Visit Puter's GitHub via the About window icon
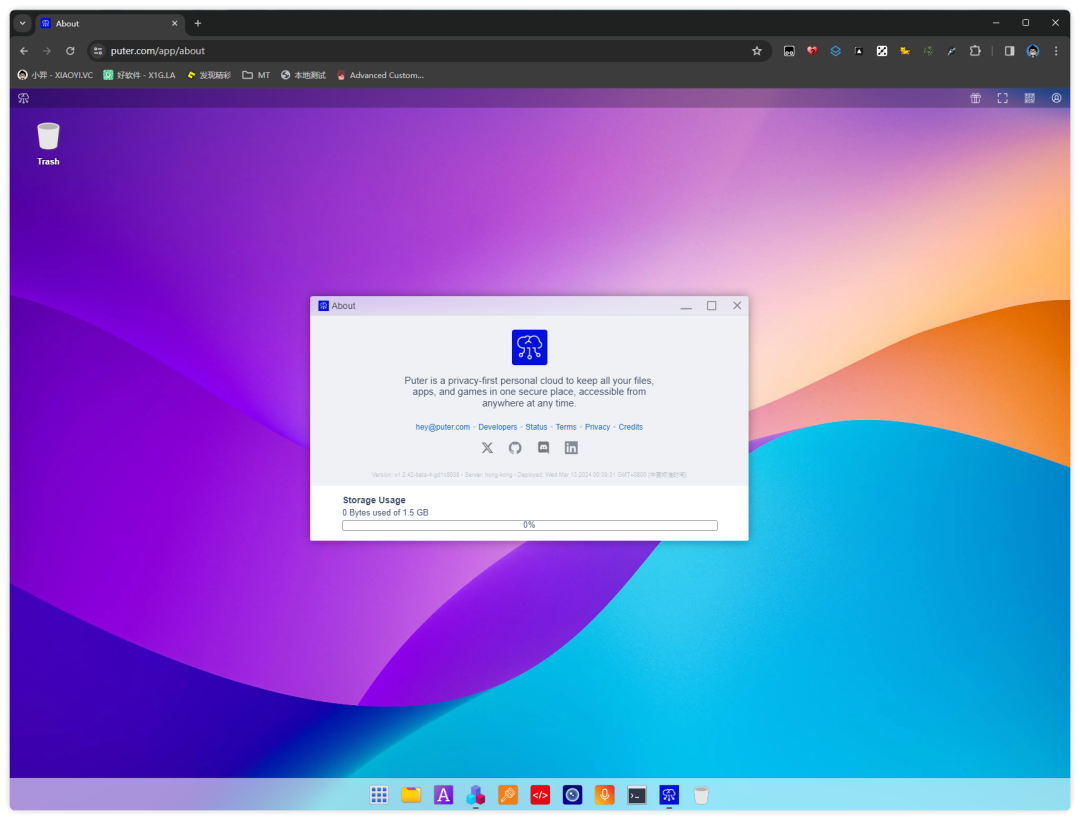1080x820 pixels. point(515,448)
